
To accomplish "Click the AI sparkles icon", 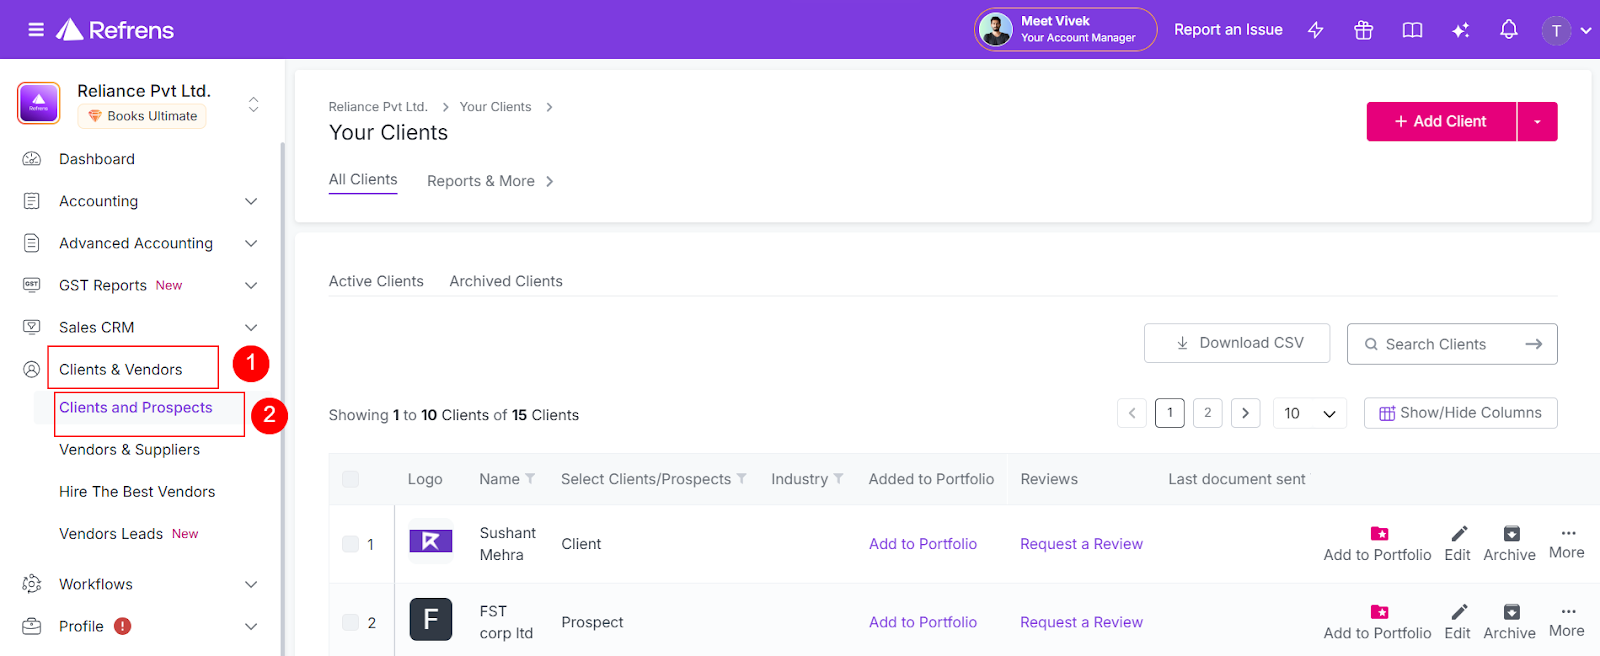I will point(1461,30).
